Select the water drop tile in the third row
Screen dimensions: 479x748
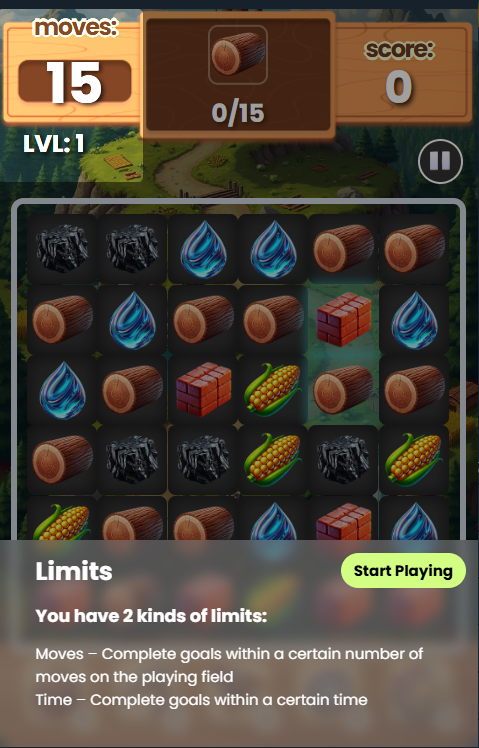pos(62,389)
